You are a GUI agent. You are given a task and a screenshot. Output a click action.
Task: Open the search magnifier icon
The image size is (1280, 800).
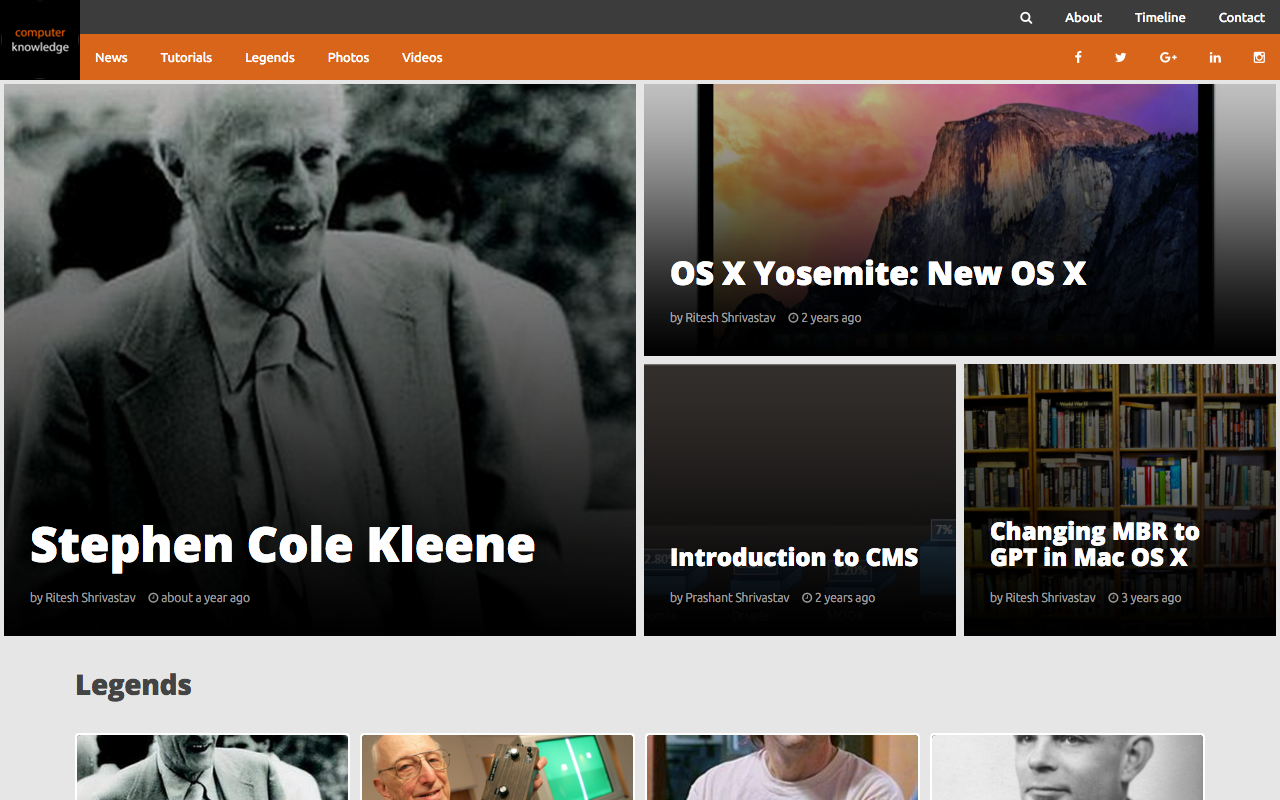point(1026,17)
